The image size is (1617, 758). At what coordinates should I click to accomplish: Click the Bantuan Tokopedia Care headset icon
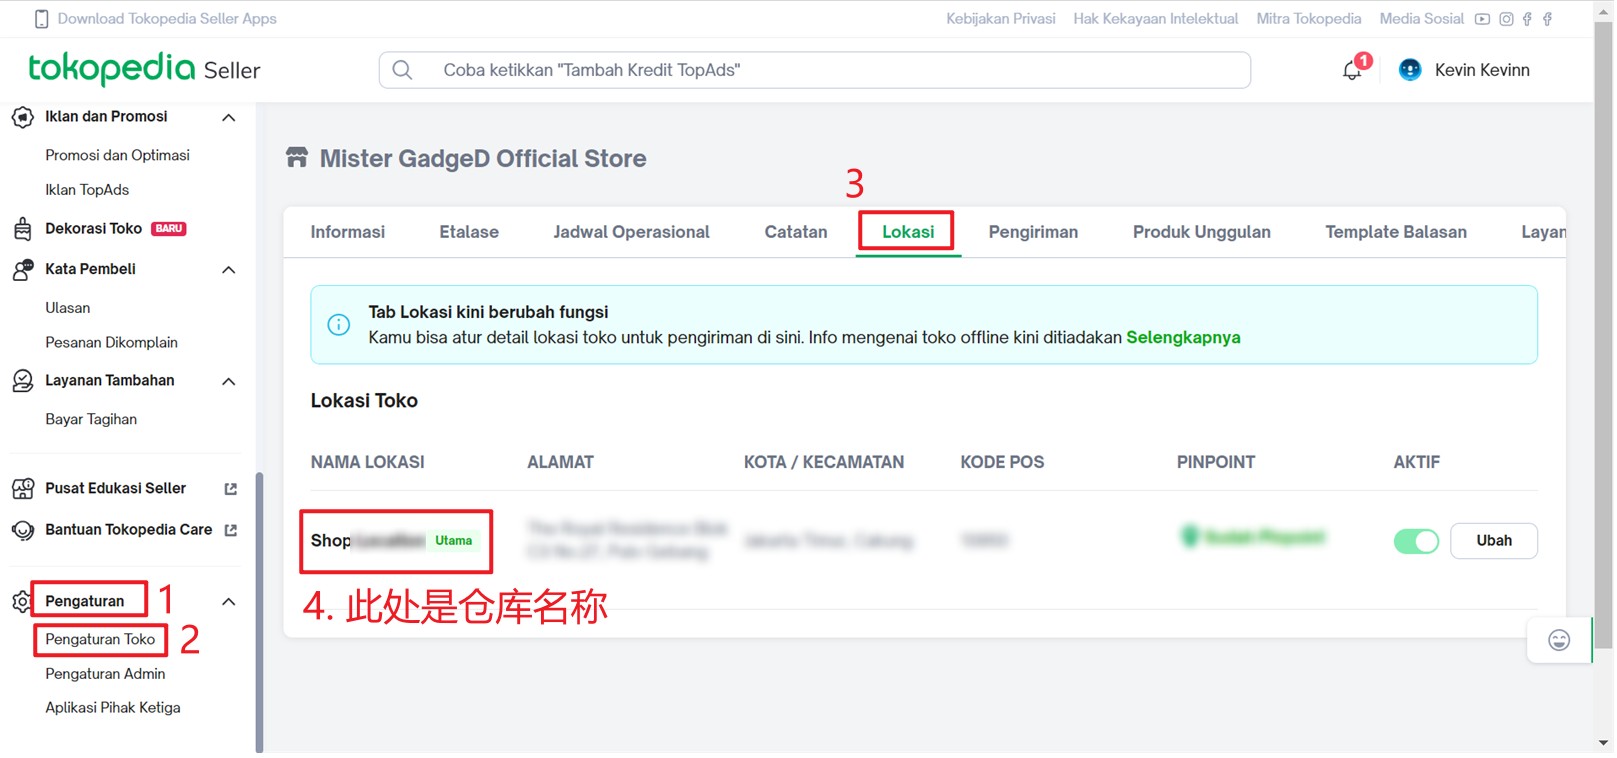point(22,530)
